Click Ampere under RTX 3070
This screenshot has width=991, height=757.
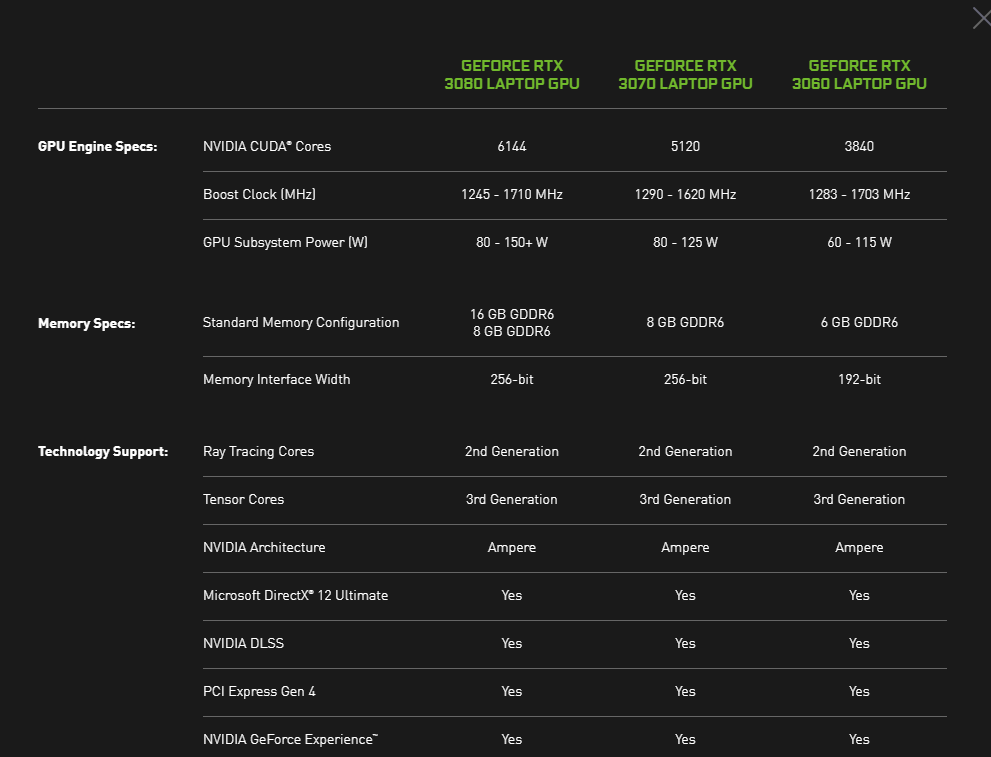pos(685,547)
